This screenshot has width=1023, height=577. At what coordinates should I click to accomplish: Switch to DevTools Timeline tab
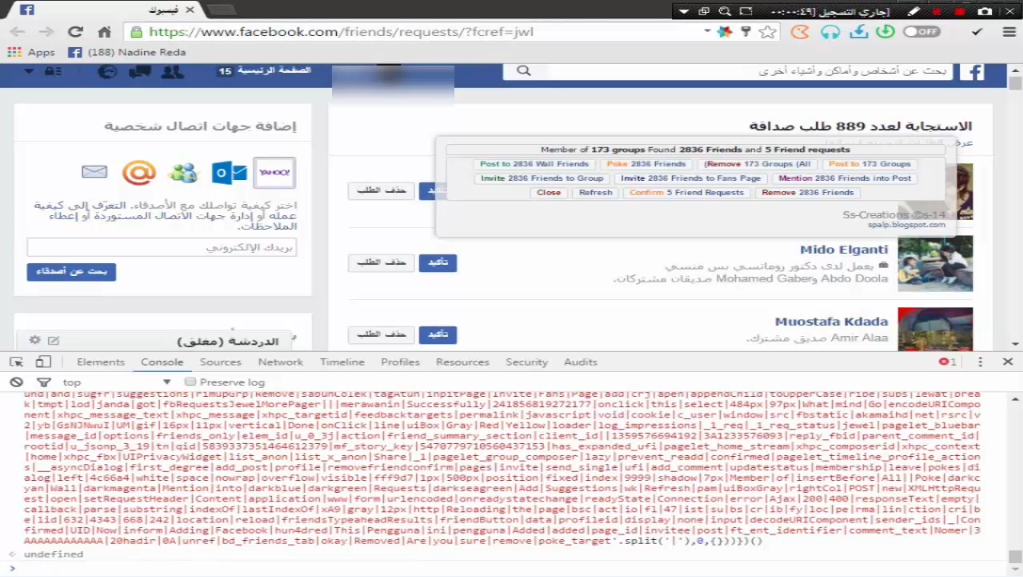point(342,362)
